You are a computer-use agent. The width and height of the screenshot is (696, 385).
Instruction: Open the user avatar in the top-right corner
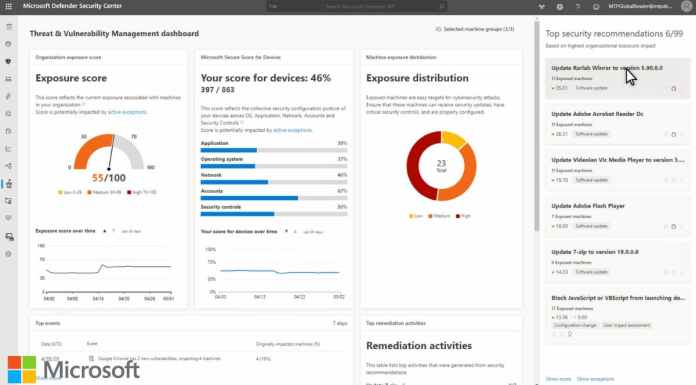point(687,6)
